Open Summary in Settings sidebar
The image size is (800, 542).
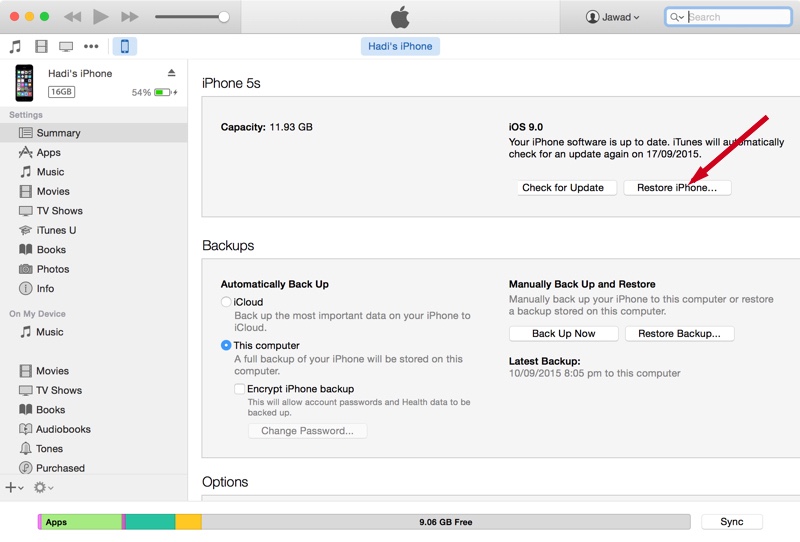click(94, 133)
